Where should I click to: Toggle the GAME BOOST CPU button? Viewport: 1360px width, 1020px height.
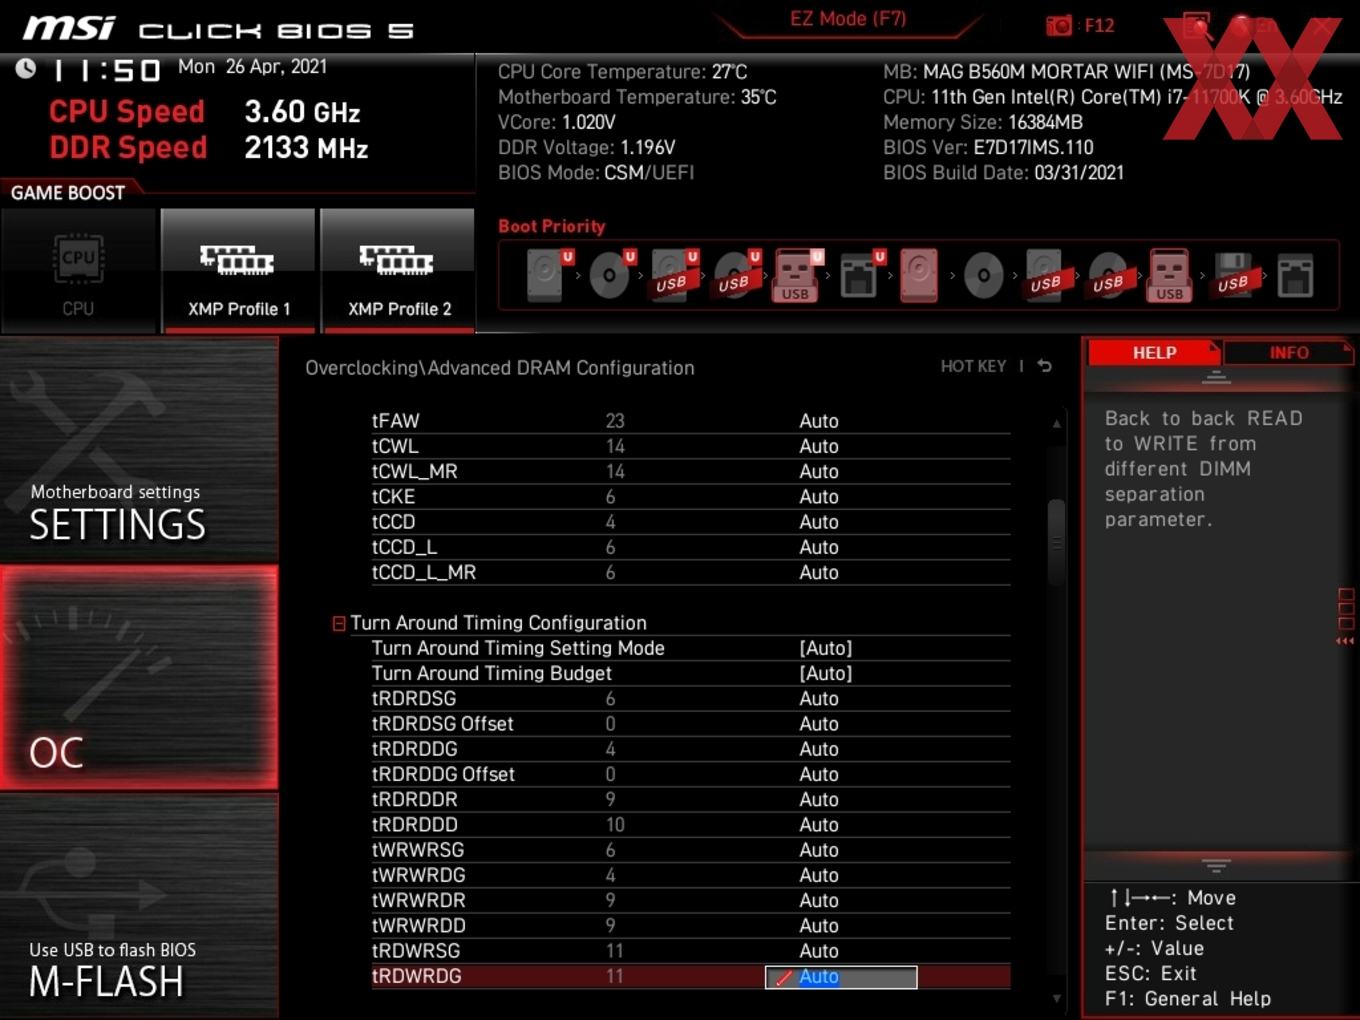[x=78, y=270]
